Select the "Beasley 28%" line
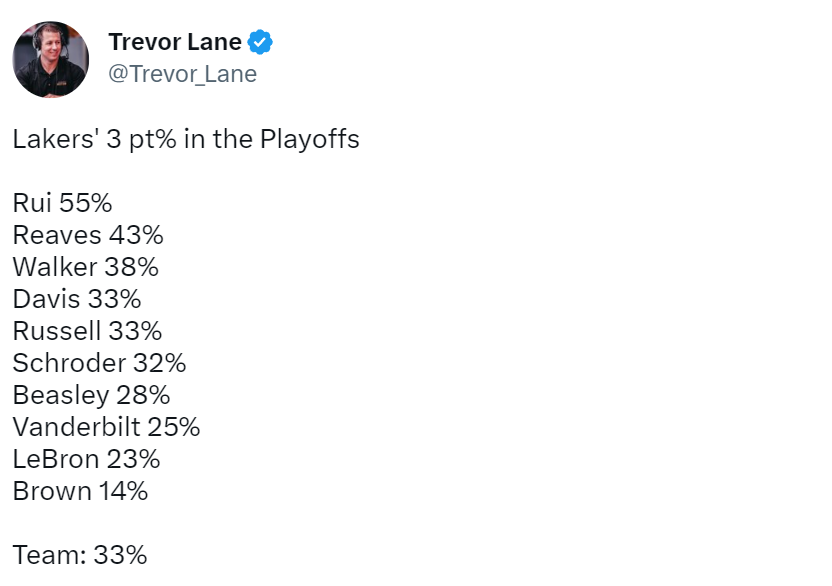The height and width of the screenshot is (586, 832). [91, 395]
